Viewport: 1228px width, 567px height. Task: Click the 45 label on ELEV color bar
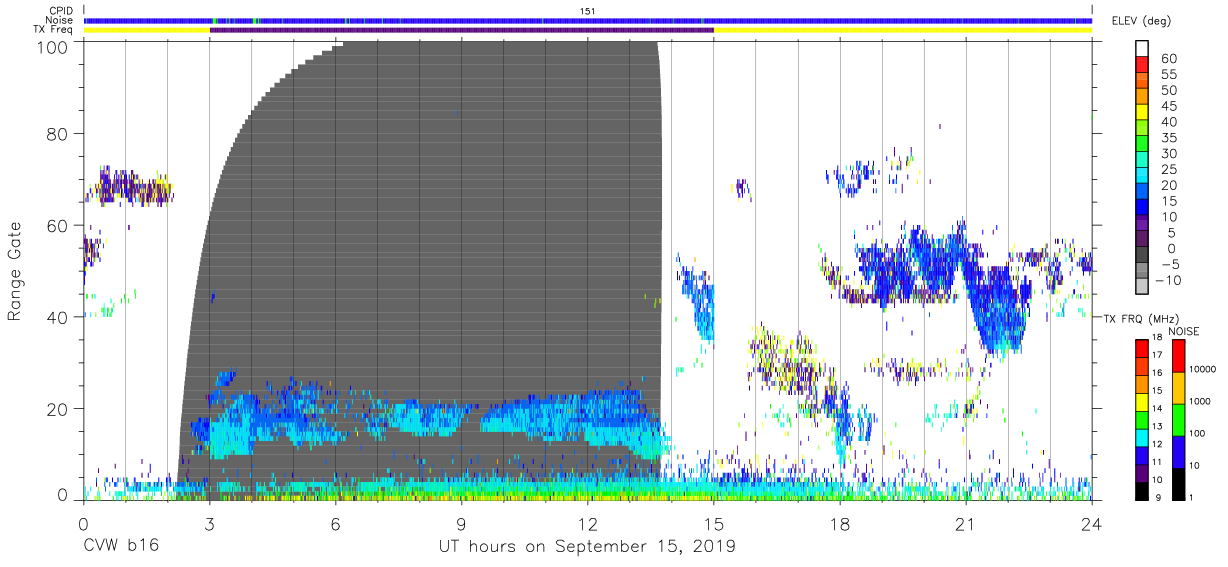(1169, 107)
